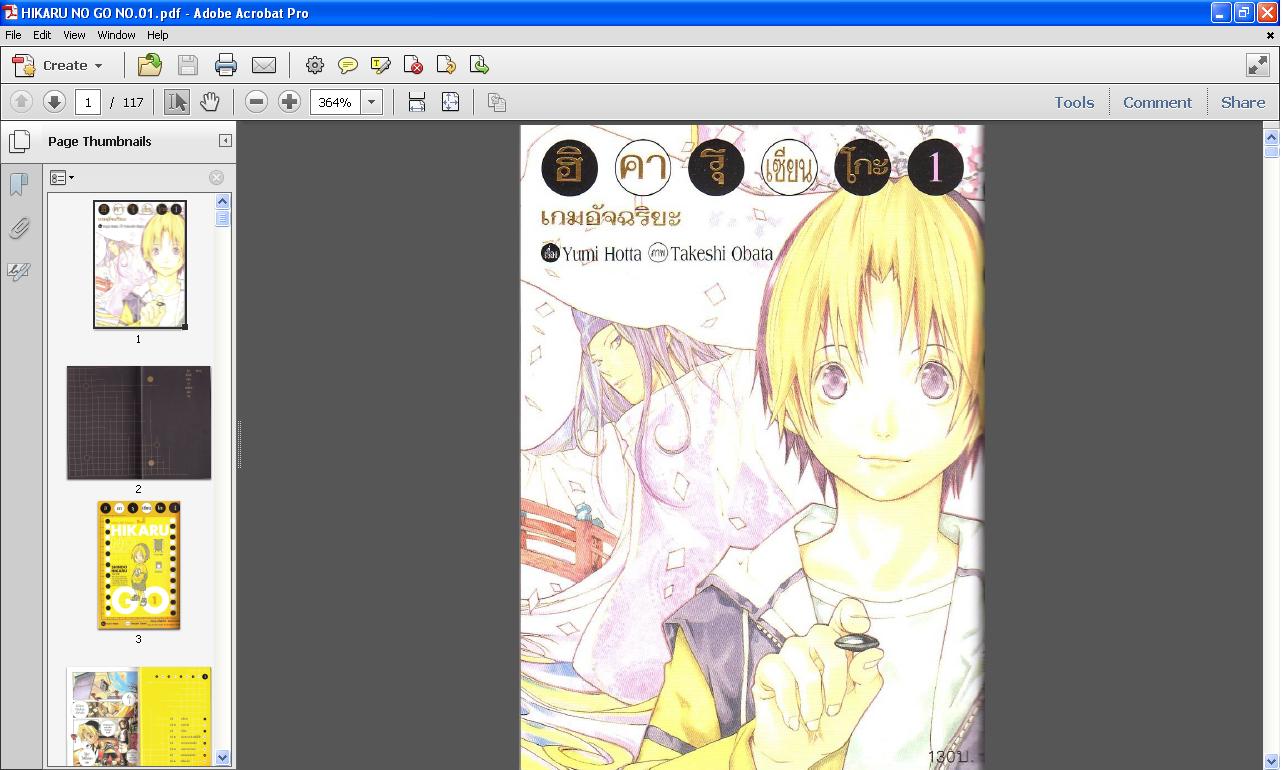Open the Signatures navigation panel
The image size is (1283, 770).
[18, 271]
